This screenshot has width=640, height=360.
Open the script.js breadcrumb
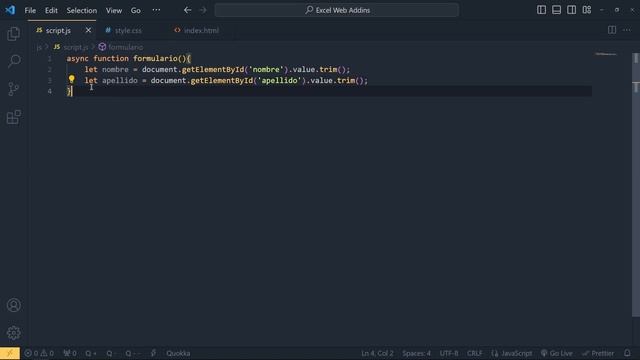[71, 47]
